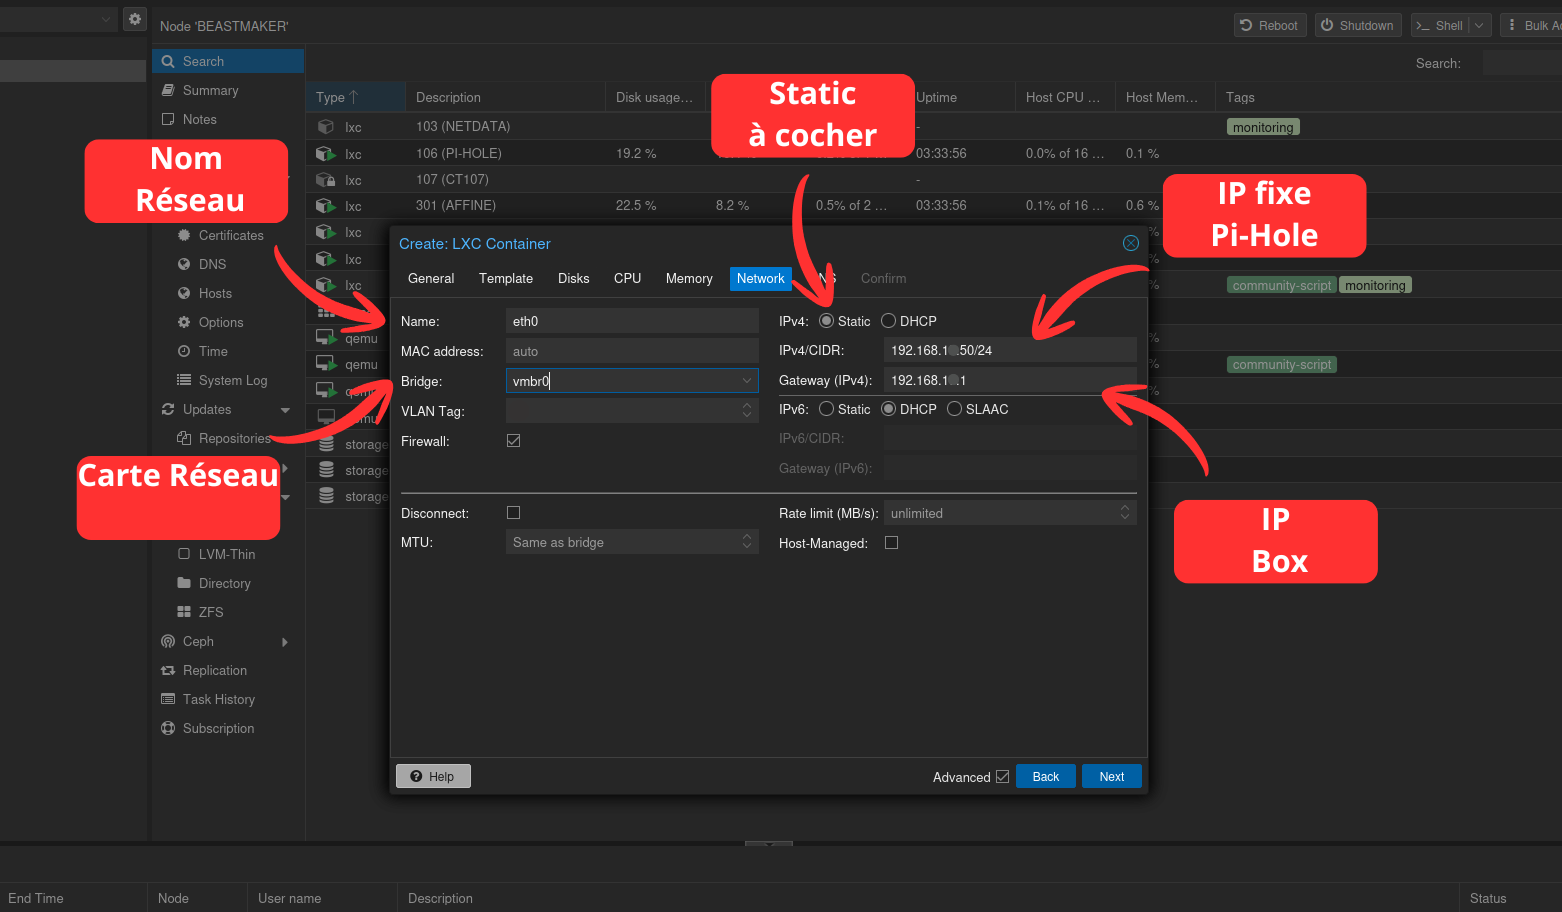The width and height of the screenshot is (1562, 912).
Task: Open the Help button
Action: [433, 777]
